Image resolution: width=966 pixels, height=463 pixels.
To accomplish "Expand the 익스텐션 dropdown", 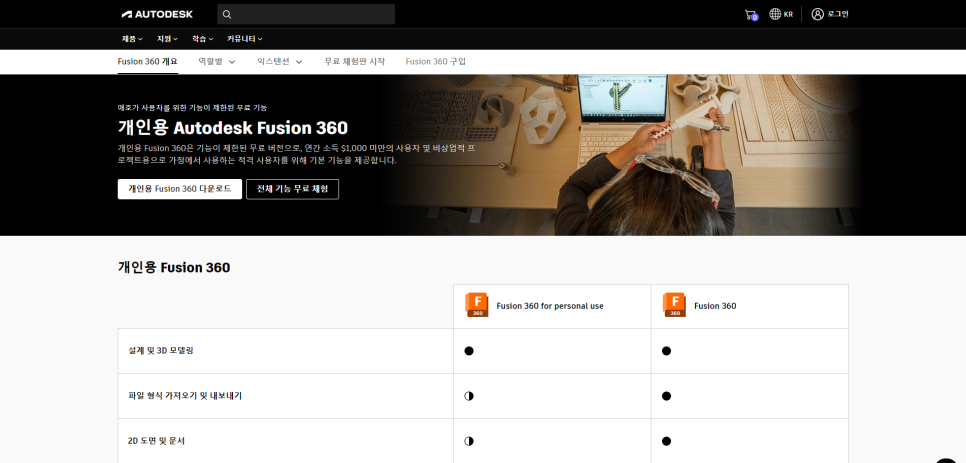I will pyautogui.click(x=280, y=62).
